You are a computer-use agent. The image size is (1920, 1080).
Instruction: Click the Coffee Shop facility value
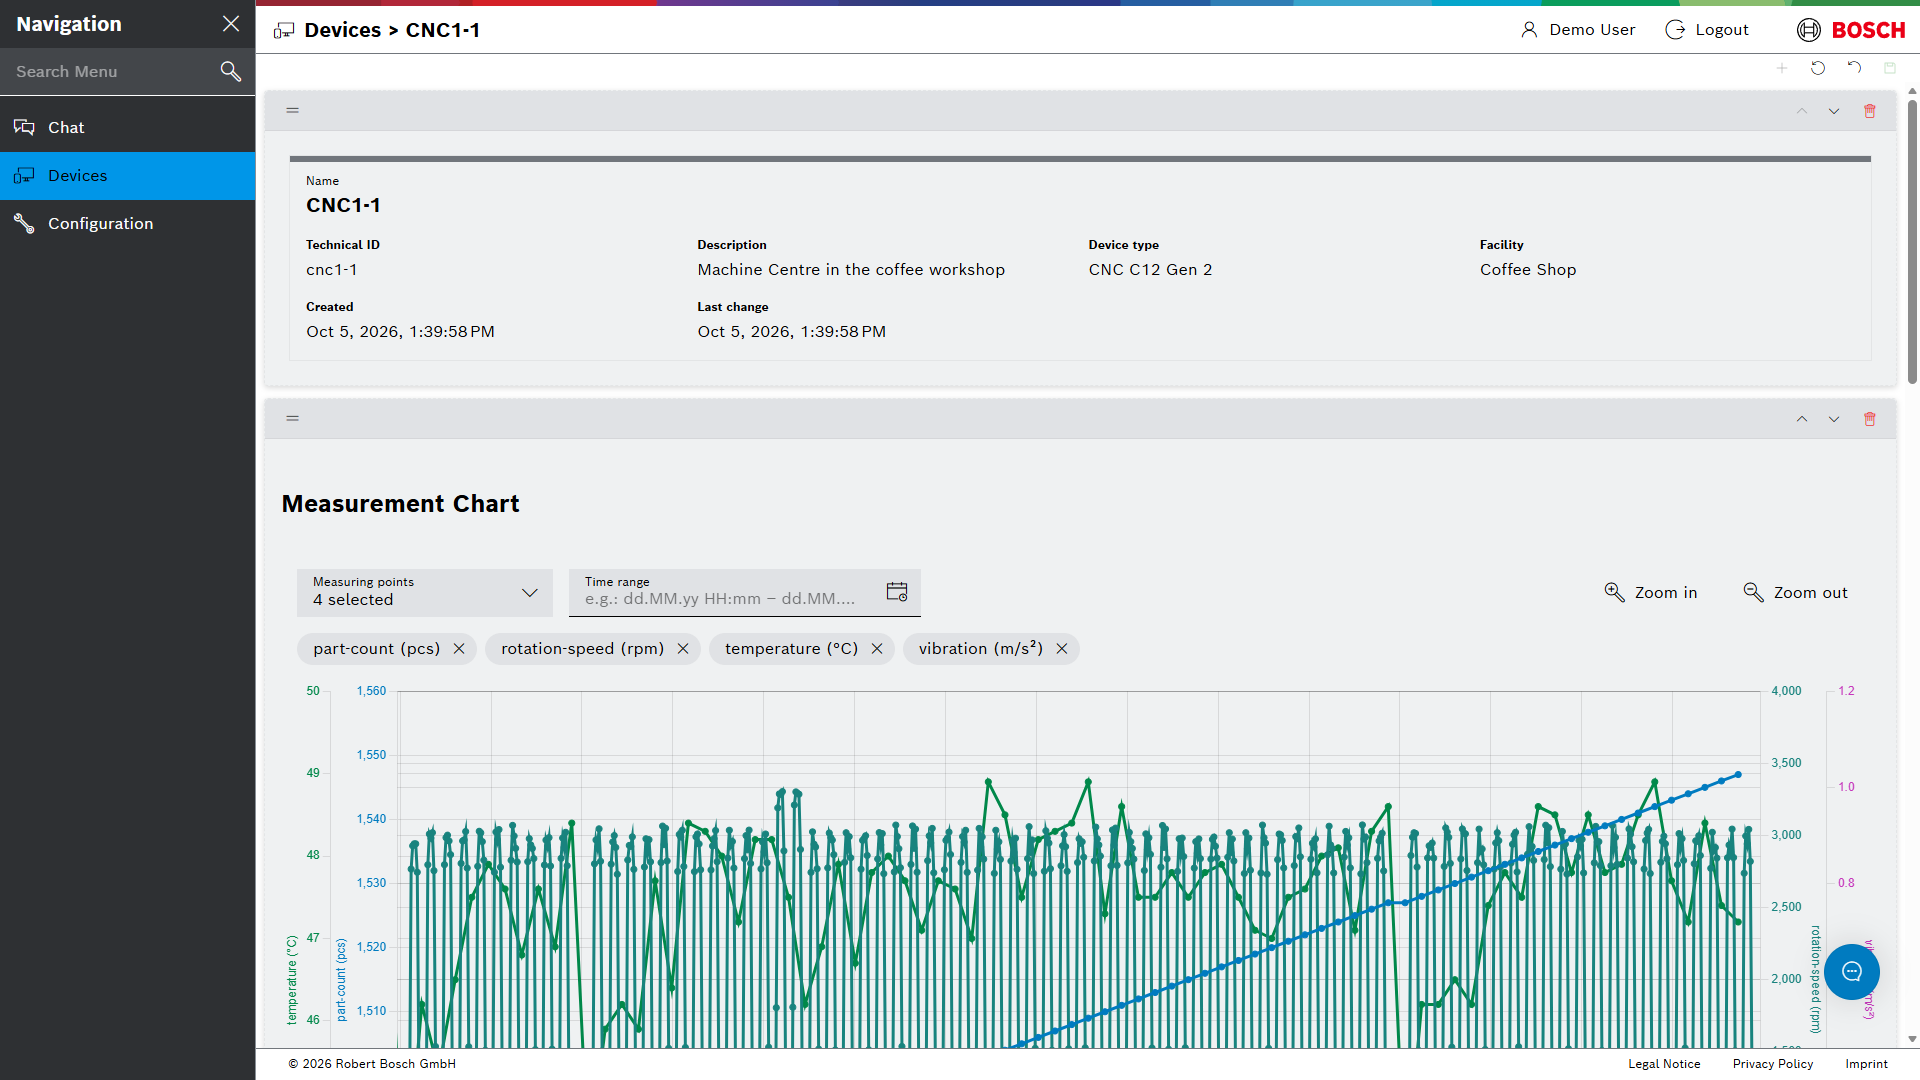(x=1528, y=270)
